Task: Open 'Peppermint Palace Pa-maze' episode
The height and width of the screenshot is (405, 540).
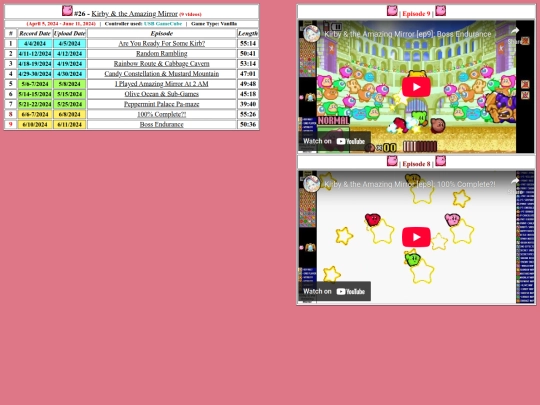Action: pos(162,104)
